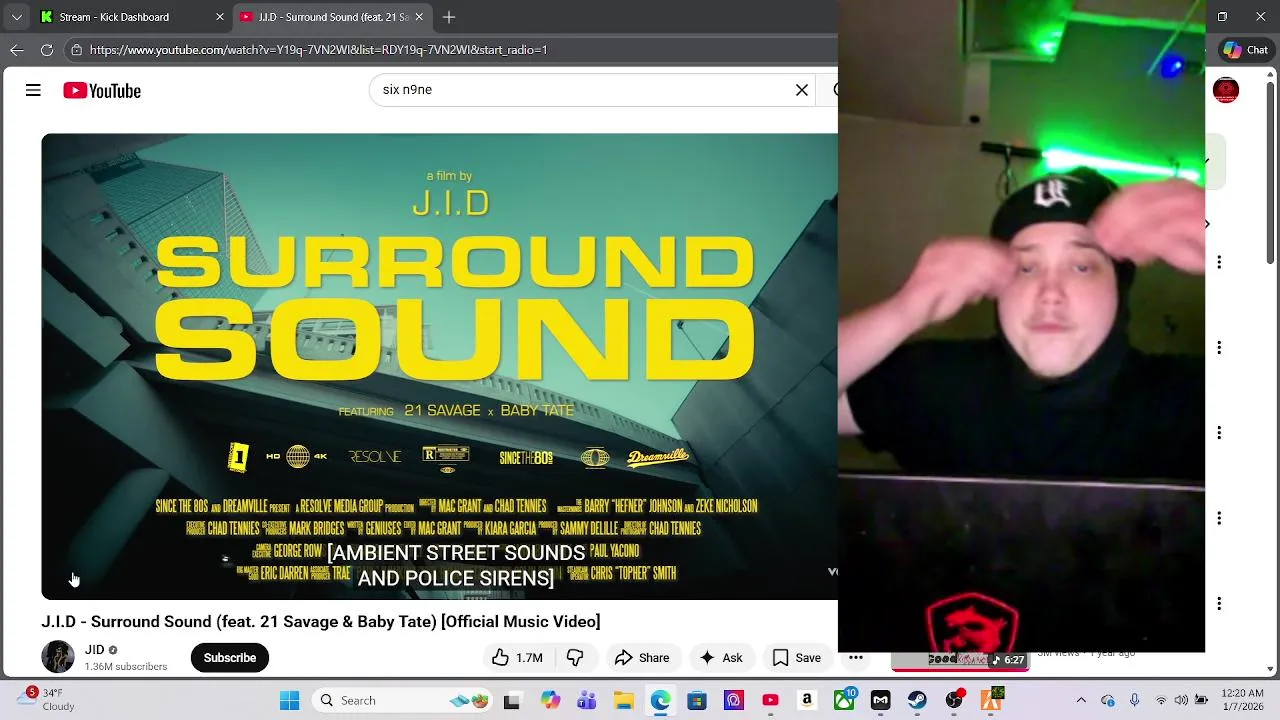Open the tab search dropdown arrow
This screenshot has width=1280, height=720.
tap(16, 17)
